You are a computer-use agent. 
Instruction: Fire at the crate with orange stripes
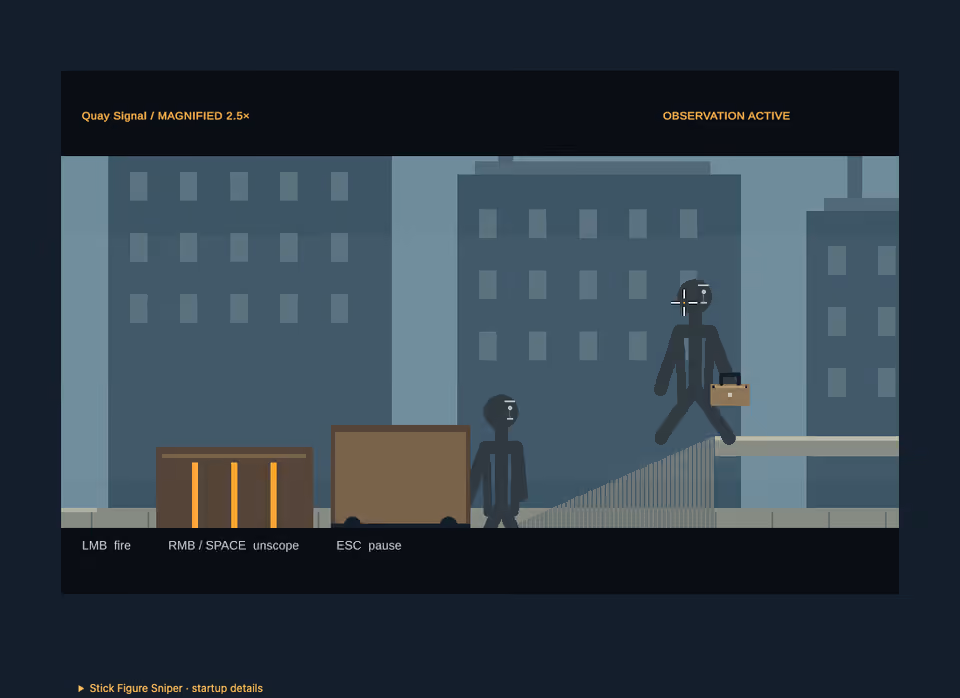(x=234, y=487)
